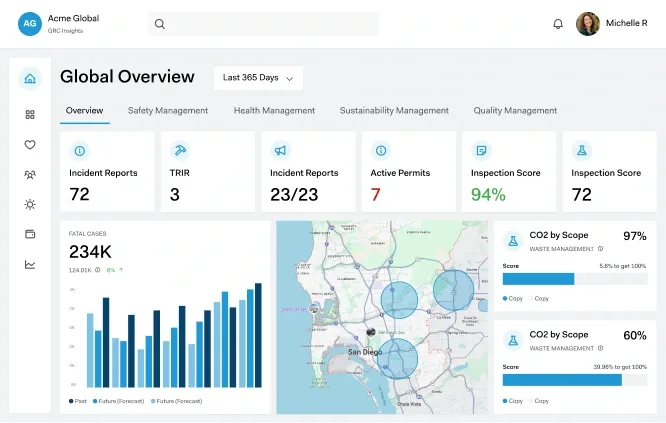Open the Active Permits card
Image resolution: width=666 pixels, height=423 pixels.
(x=406, y=172)
